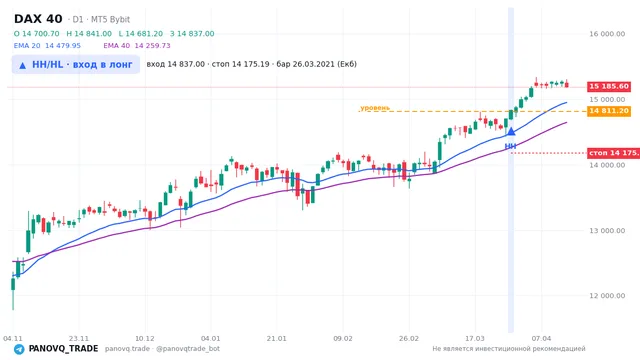The height and width of the screenshot is (360, 640).
Task: Click the EMA 40 value 14 259.73
Action: click(x=152, y=46)
